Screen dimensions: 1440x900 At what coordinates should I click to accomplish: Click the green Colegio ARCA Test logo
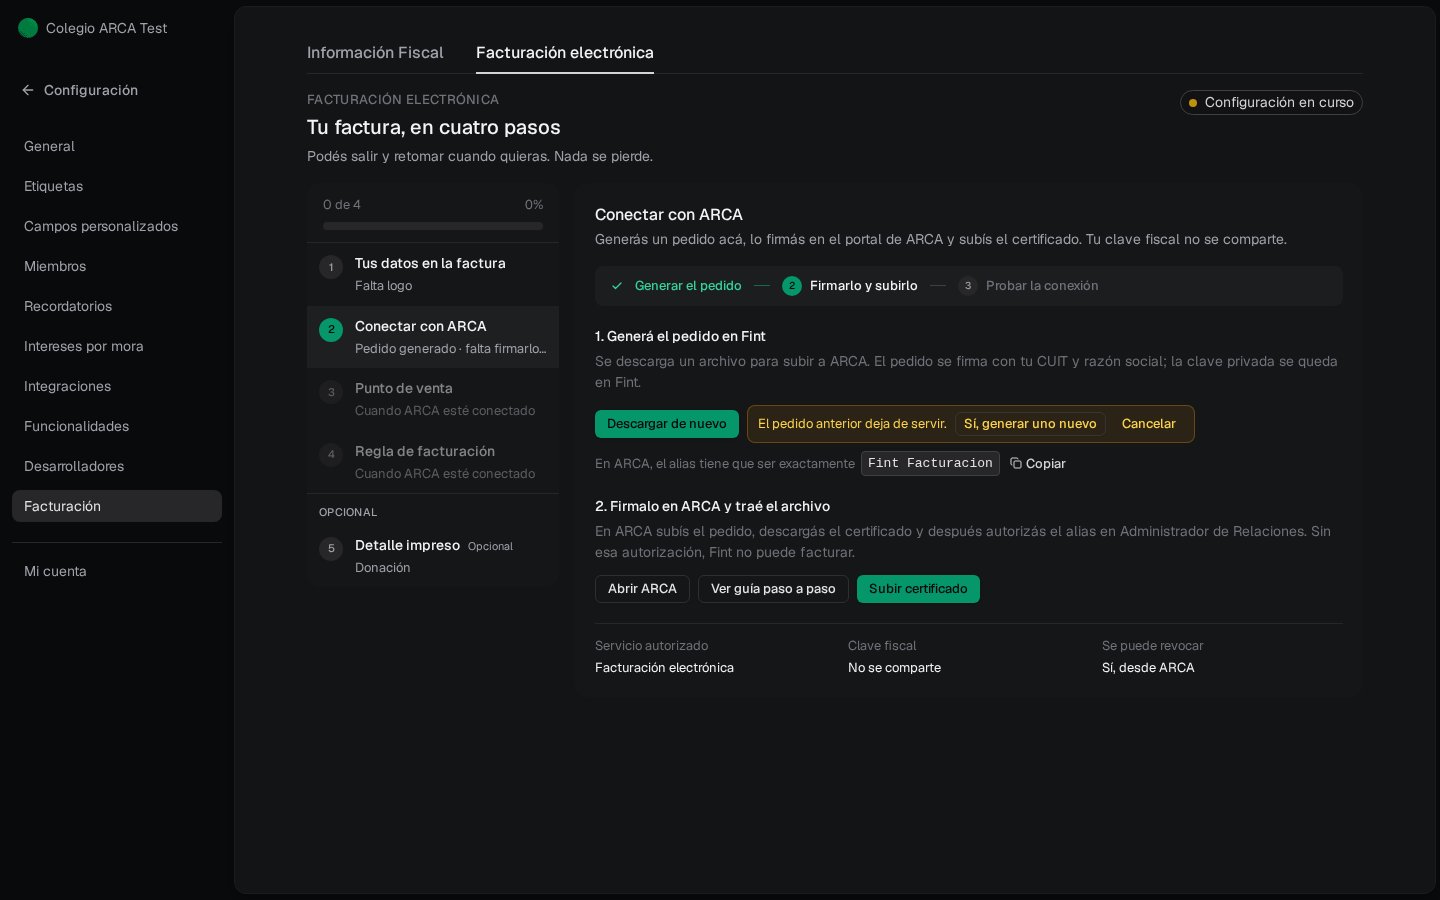(28, 28)
